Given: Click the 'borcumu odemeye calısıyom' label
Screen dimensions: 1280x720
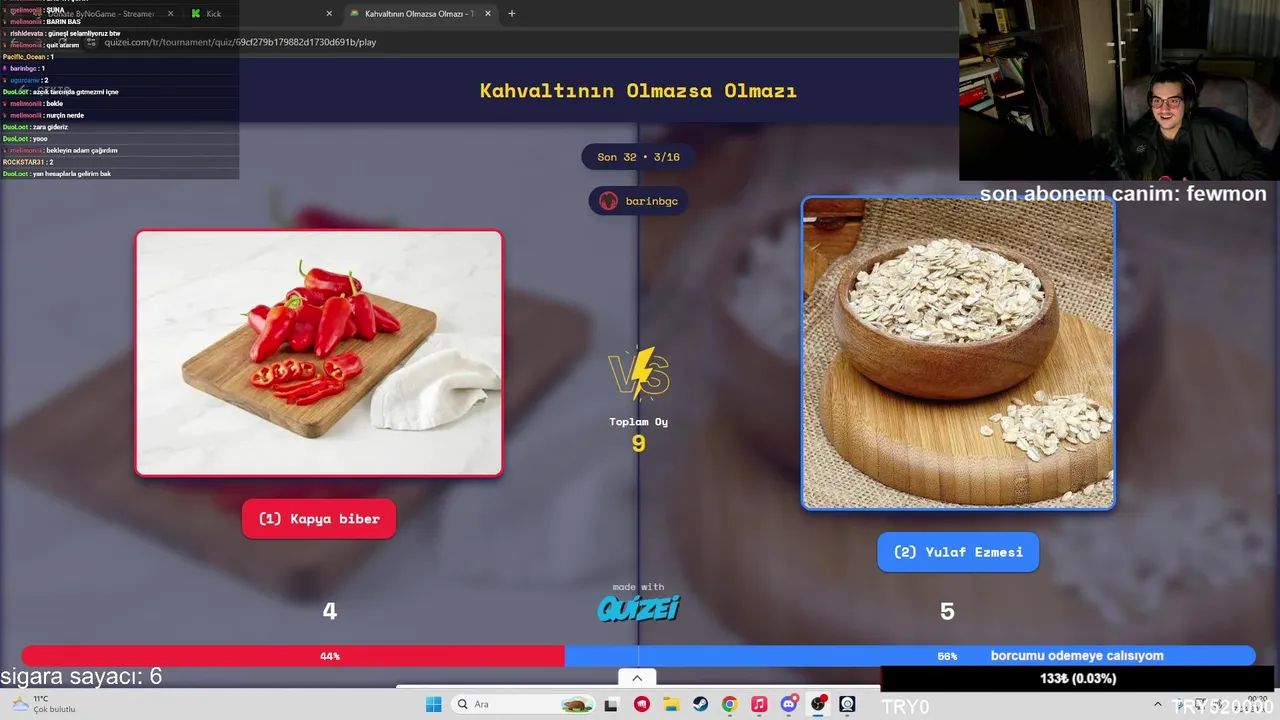Looking at the screenshot, I should [x=1077, y=656].
